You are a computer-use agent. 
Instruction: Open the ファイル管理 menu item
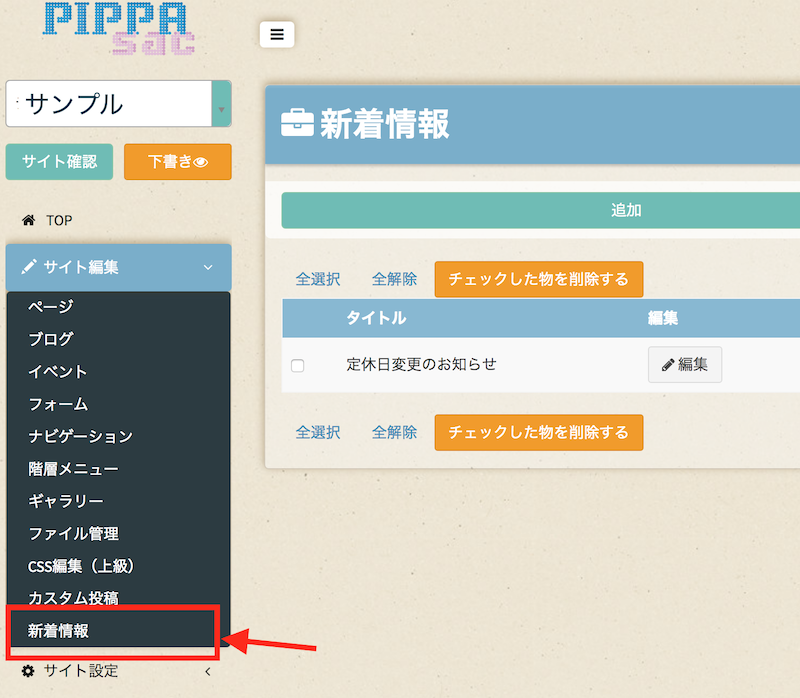tap(73, 534)
